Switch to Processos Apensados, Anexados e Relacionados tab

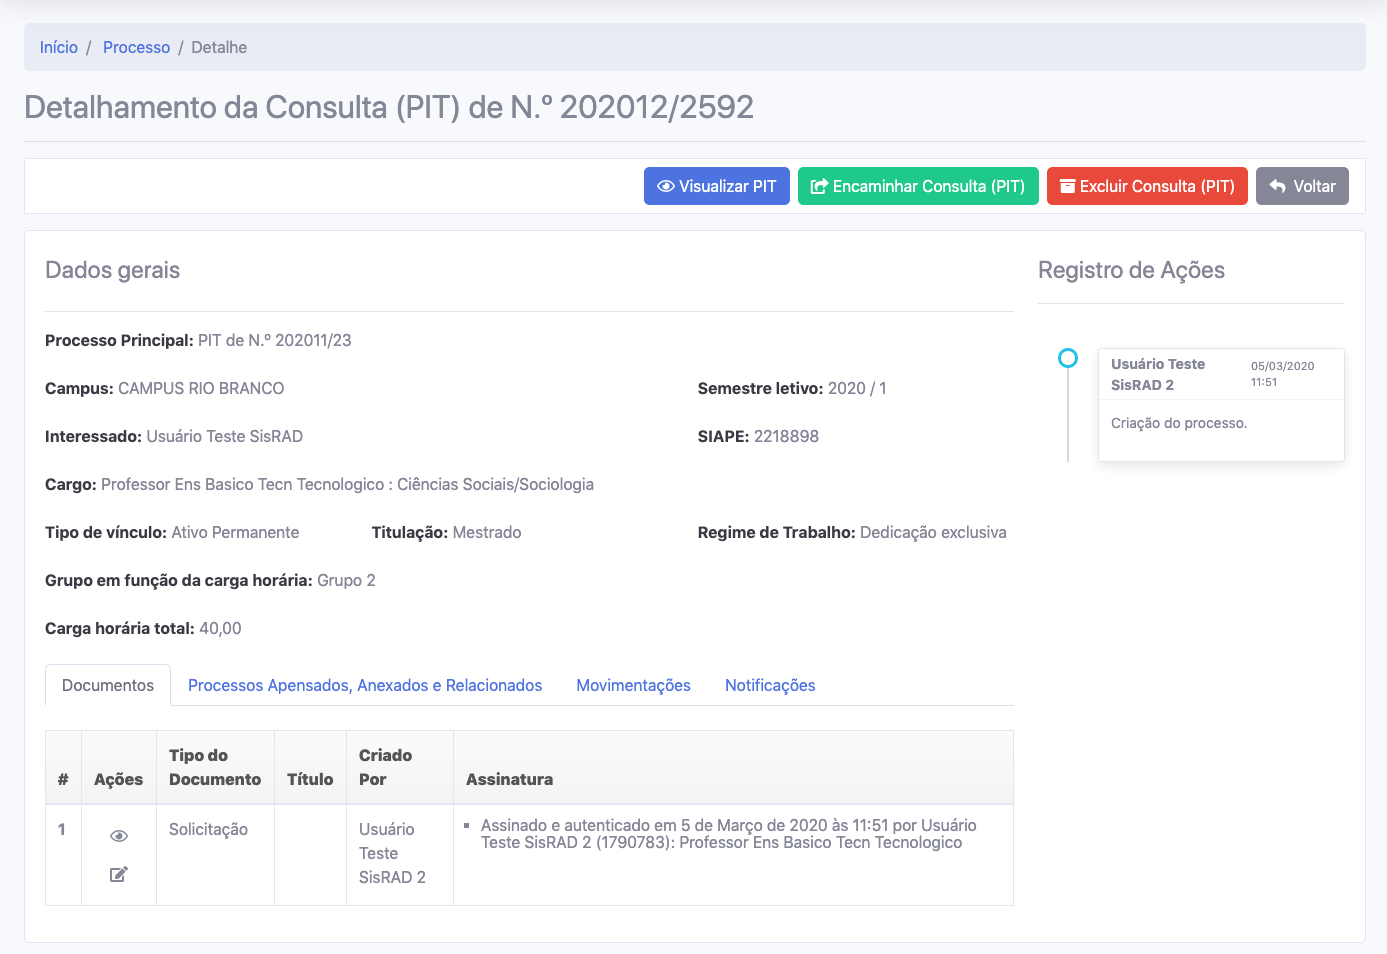tap(365, 685)
